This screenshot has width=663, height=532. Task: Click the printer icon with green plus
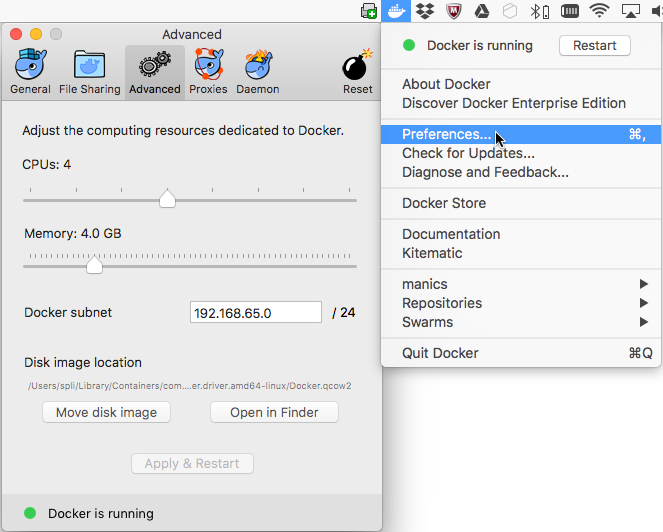point(369,11)
